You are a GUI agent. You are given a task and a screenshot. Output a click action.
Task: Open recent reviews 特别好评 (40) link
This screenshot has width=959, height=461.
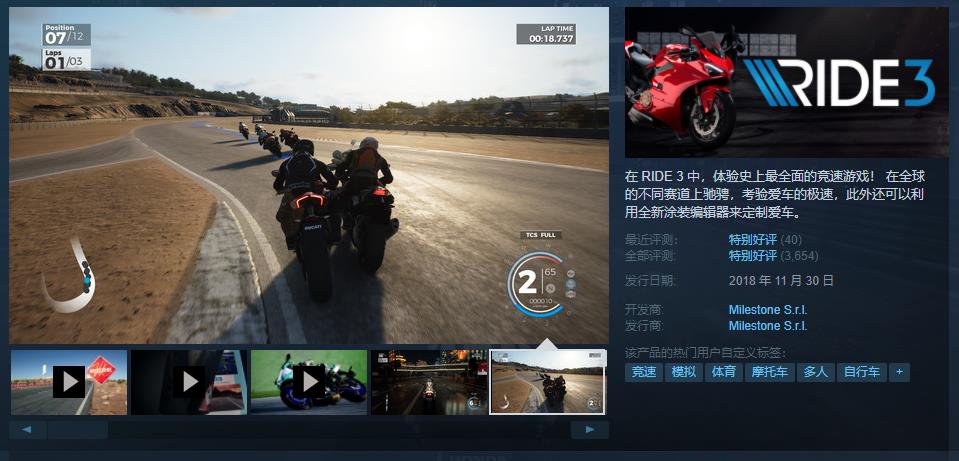pyautogui.click(x=765, y=240)
